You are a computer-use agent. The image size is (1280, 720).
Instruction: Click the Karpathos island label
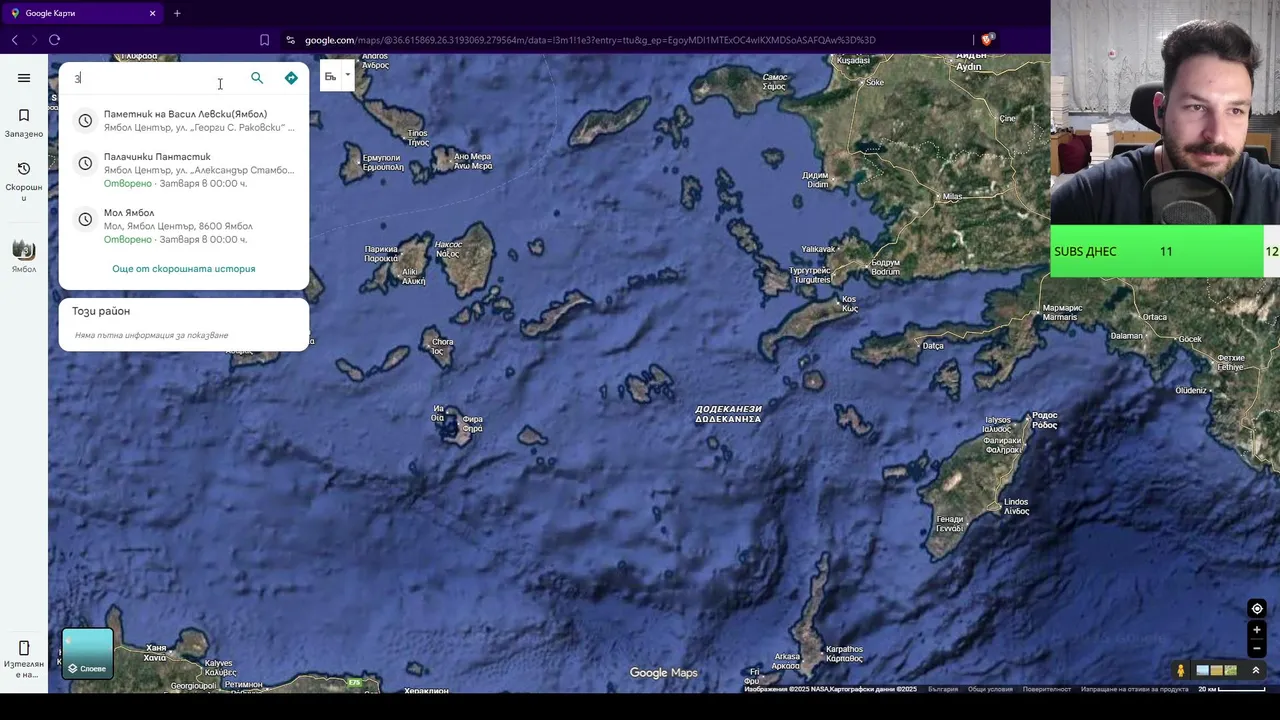pyautogui.click(x=844, y=654)
